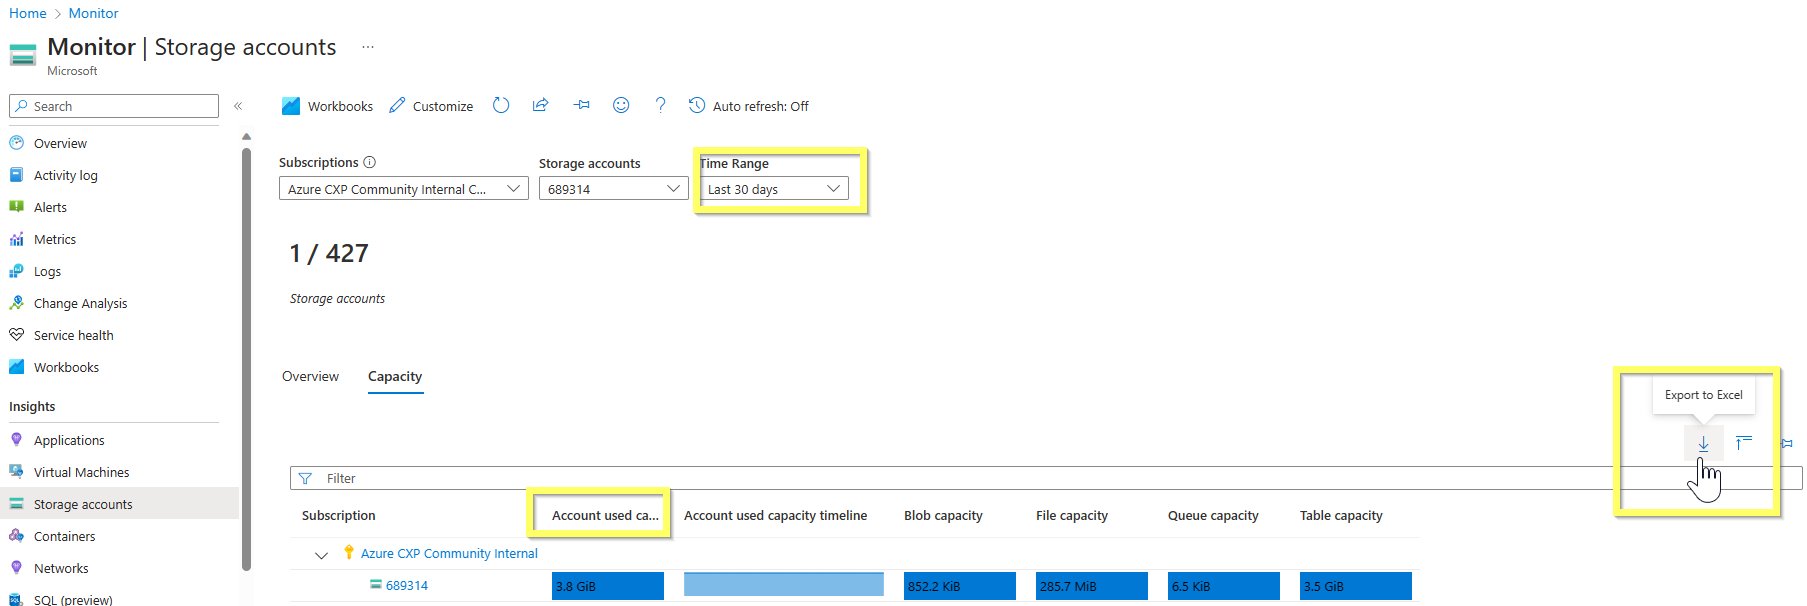
Task: Open storage account 689314 link
Action: click(x=407, y=585)
